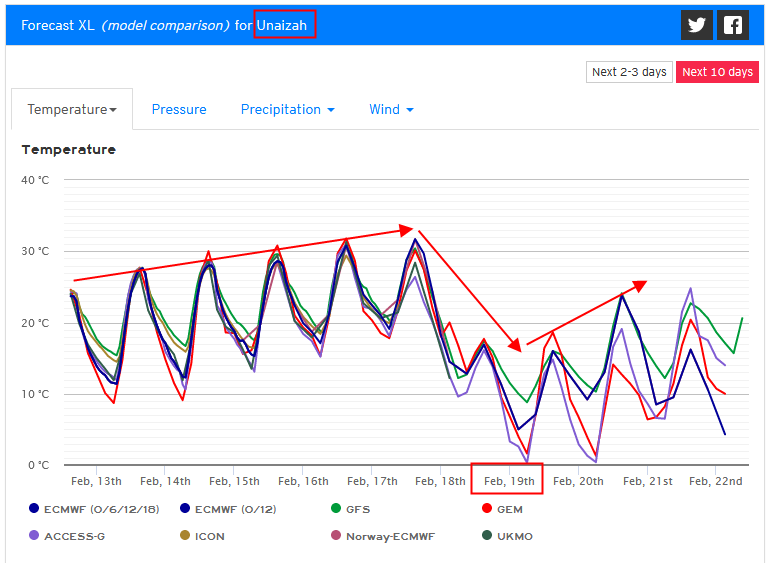Select the Next 10 days view
This screenshot has height=563, width=775.
point(717,72)
